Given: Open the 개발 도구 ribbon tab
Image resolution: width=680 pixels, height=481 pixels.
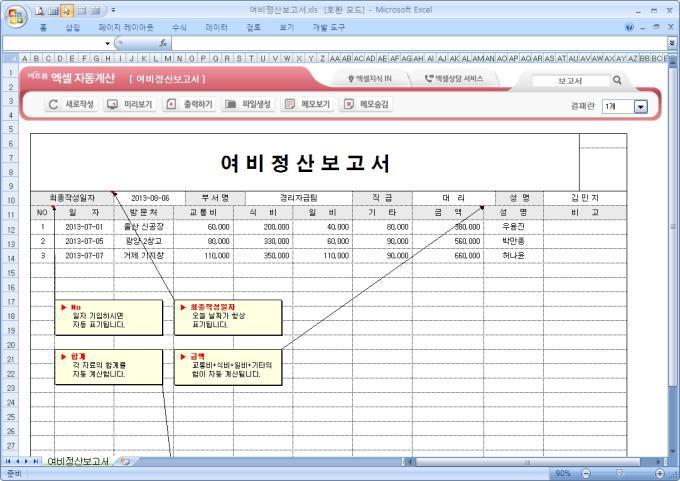Looking at the screenshot, I should click(329, 27).
